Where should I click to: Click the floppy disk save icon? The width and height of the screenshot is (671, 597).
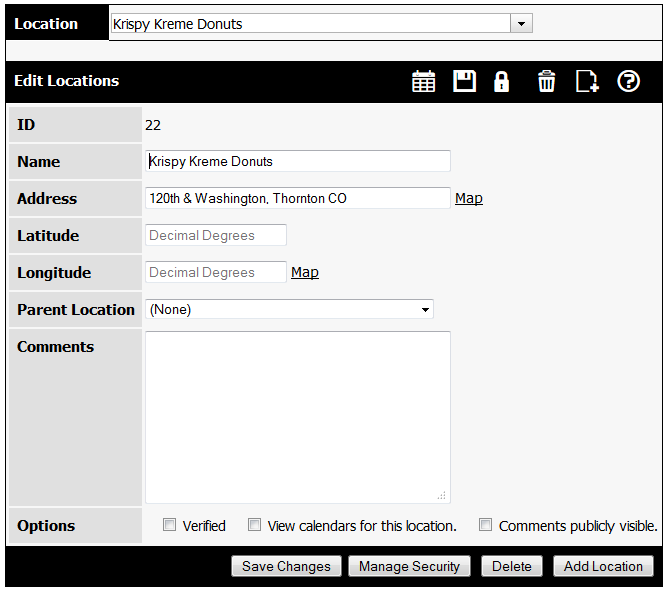pos(464,81)
